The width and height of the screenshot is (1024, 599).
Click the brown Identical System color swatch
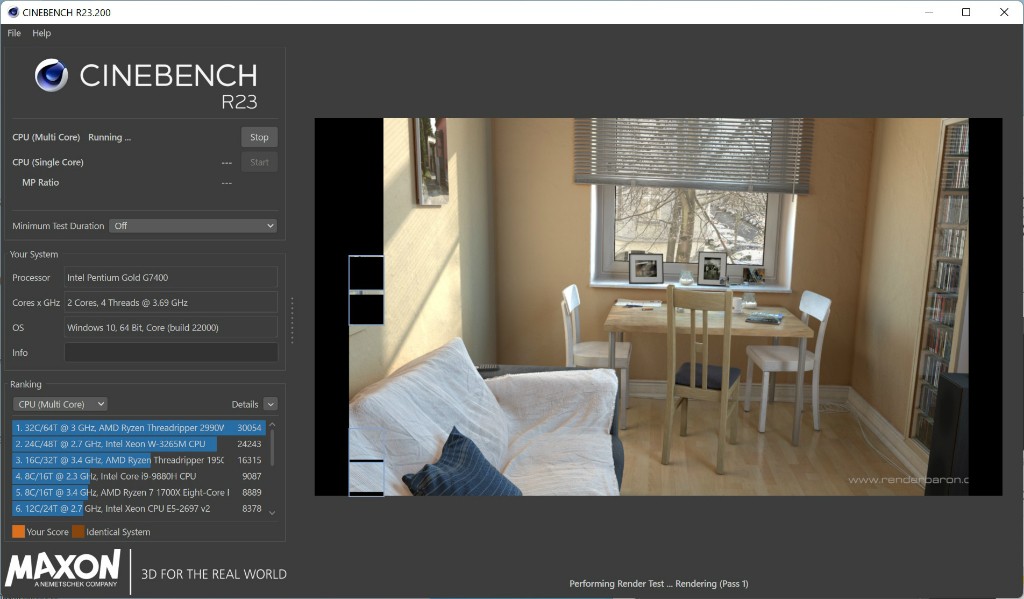[x=78, y=531]
